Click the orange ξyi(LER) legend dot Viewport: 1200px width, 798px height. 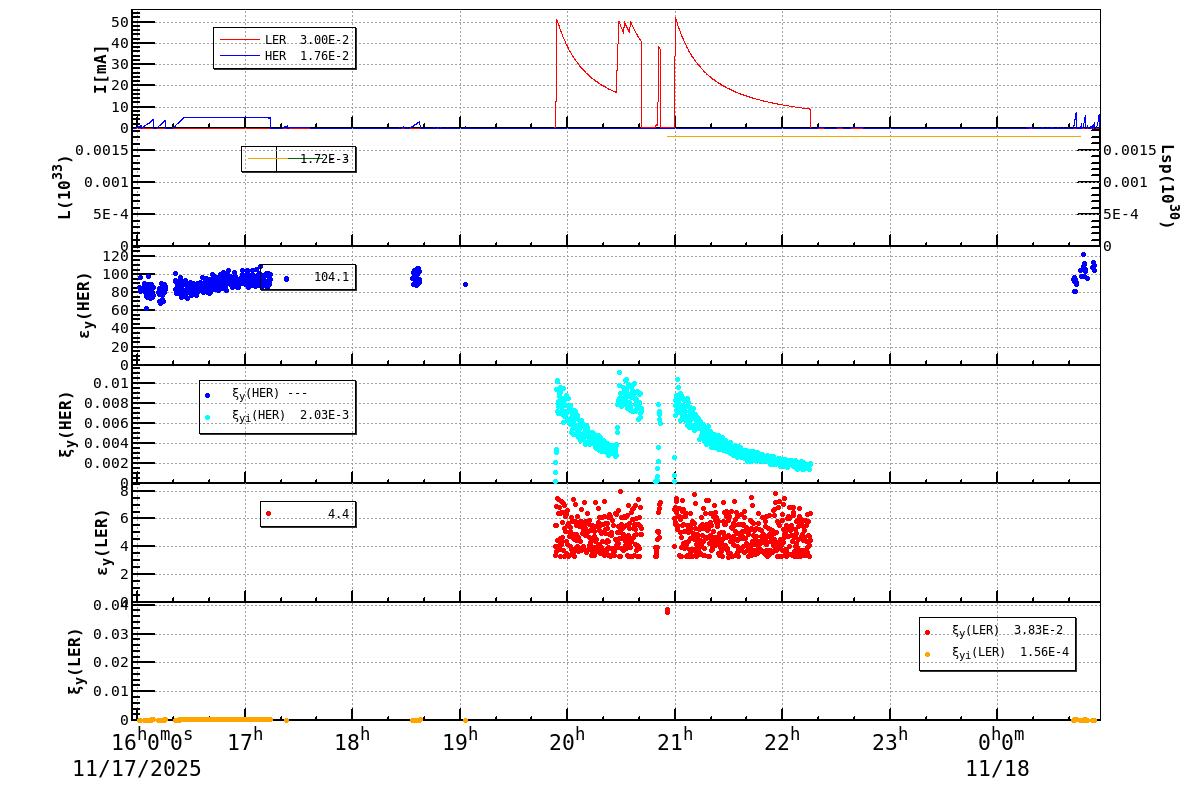(x=927, y=655)
